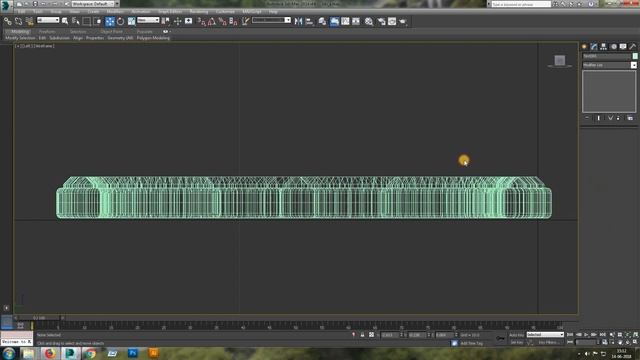Image resolution: width=640 pixels, height=360 pixels.
Task: Open the Selected key filter dropdown
Action: point(545,335)
